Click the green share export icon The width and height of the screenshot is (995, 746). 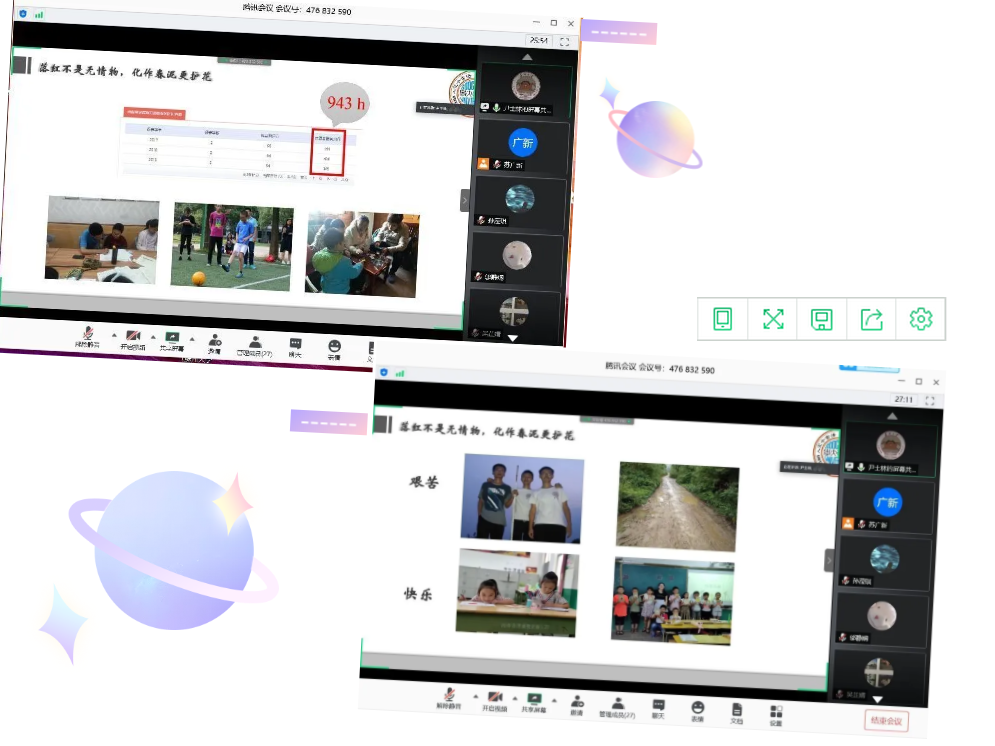[872, 319]
